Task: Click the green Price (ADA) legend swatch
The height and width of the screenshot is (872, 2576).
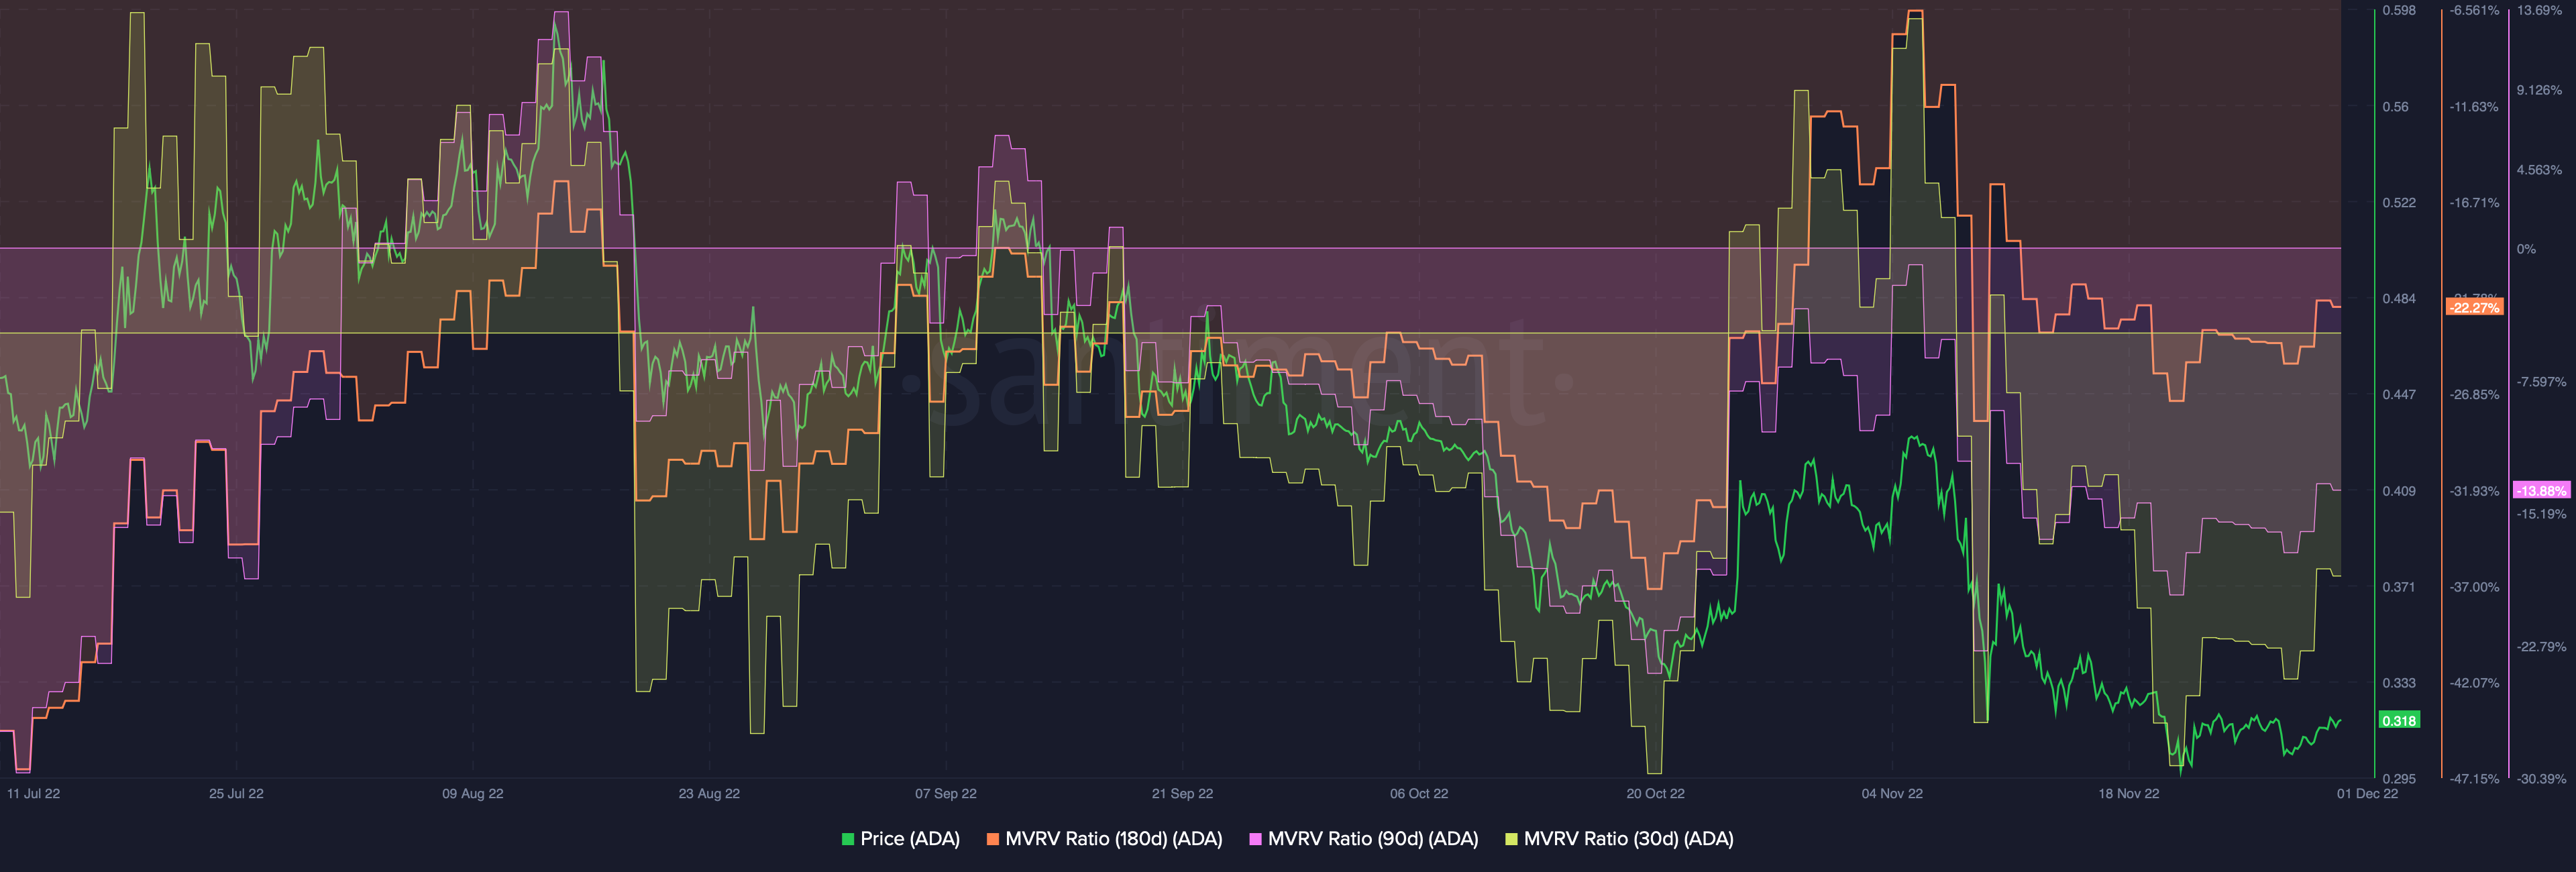Action: point(848,839)
